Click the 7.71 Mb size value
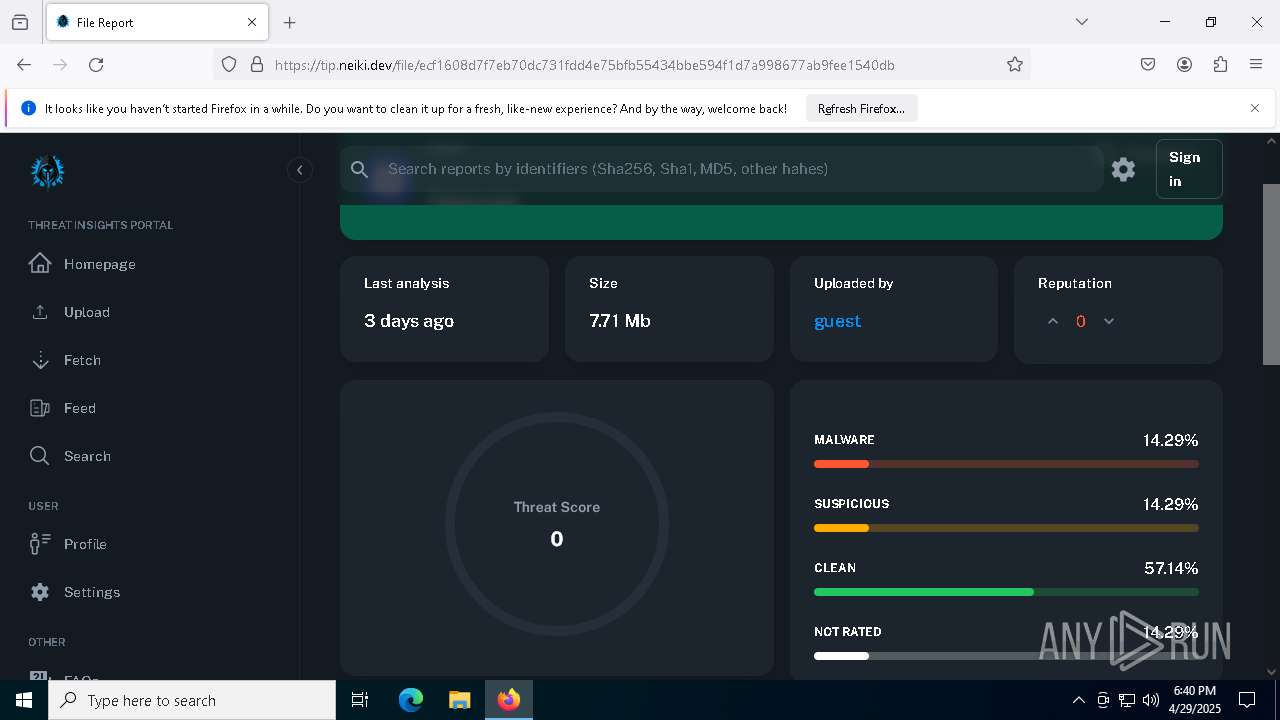The height and width of the screenshot is (720, 1280). click(x=620, y=321)
